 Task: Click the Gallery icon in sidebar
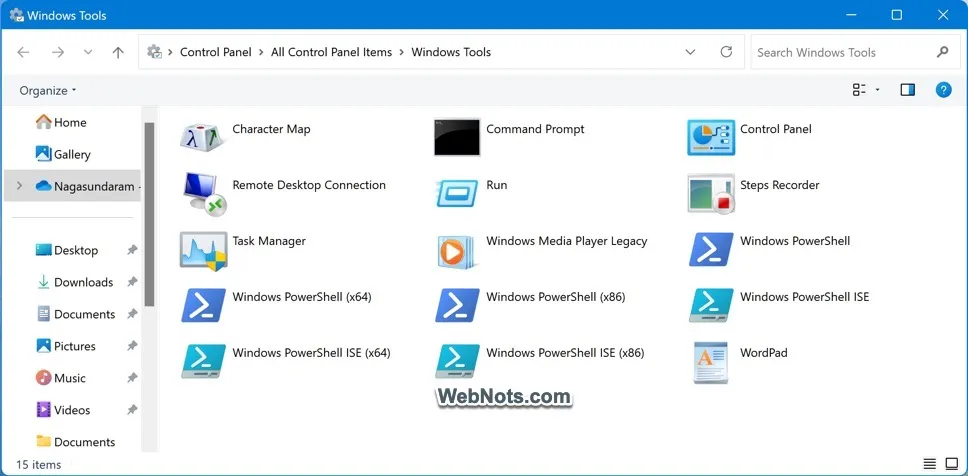click(43, 154)
